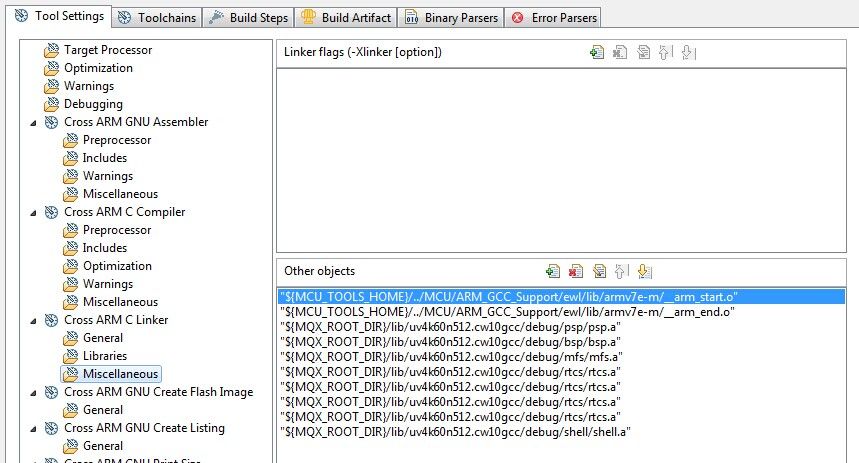Select Includes under C Compiler
859x463 pixels.
(105, 248)
